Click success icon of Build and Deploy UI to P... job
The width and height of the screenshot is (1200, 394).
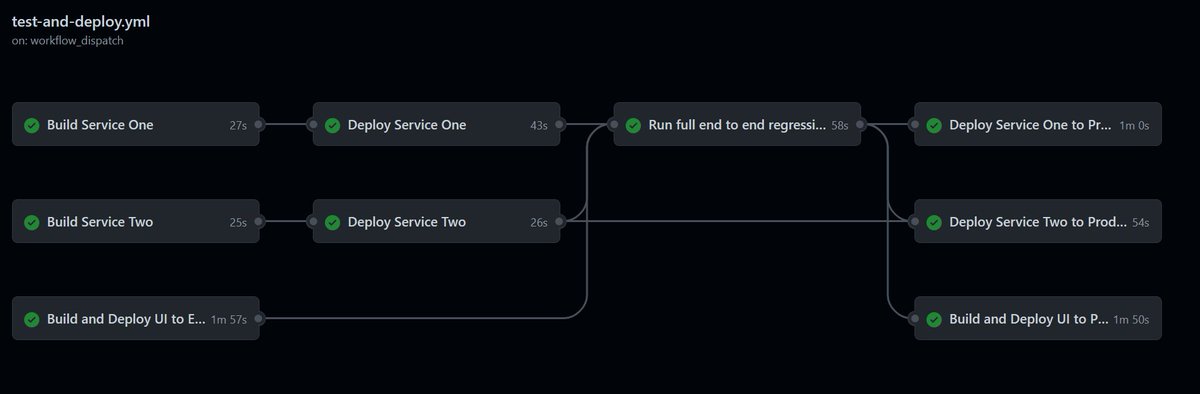[x=934, y=319]
